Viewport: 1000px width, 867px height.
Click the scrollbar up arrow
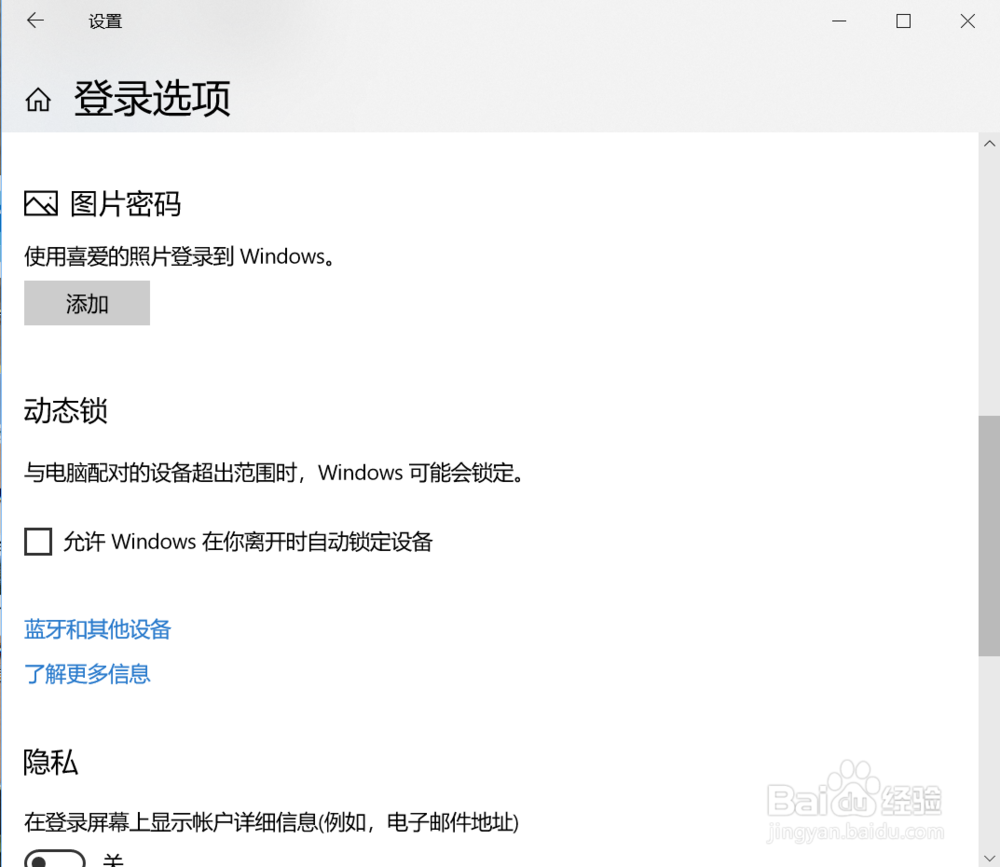(x=989, y=144)
